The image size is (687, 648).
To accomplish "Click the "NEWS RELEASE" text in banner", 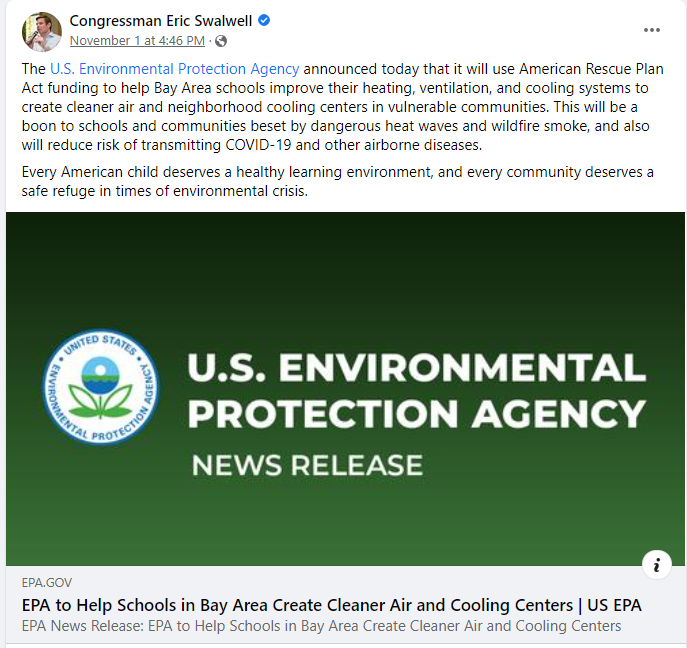I will tap(306, 465).
